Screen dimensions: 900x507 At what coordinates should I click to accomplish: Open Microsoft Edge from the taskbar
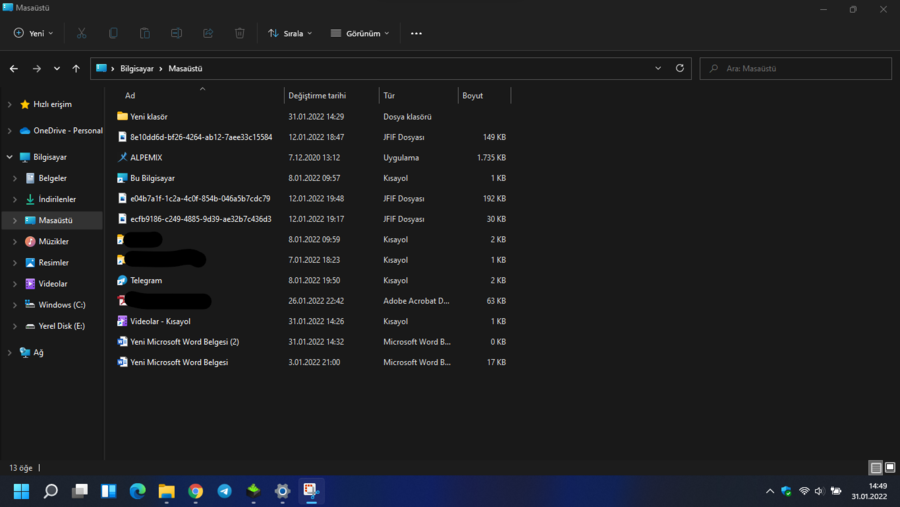138,491
